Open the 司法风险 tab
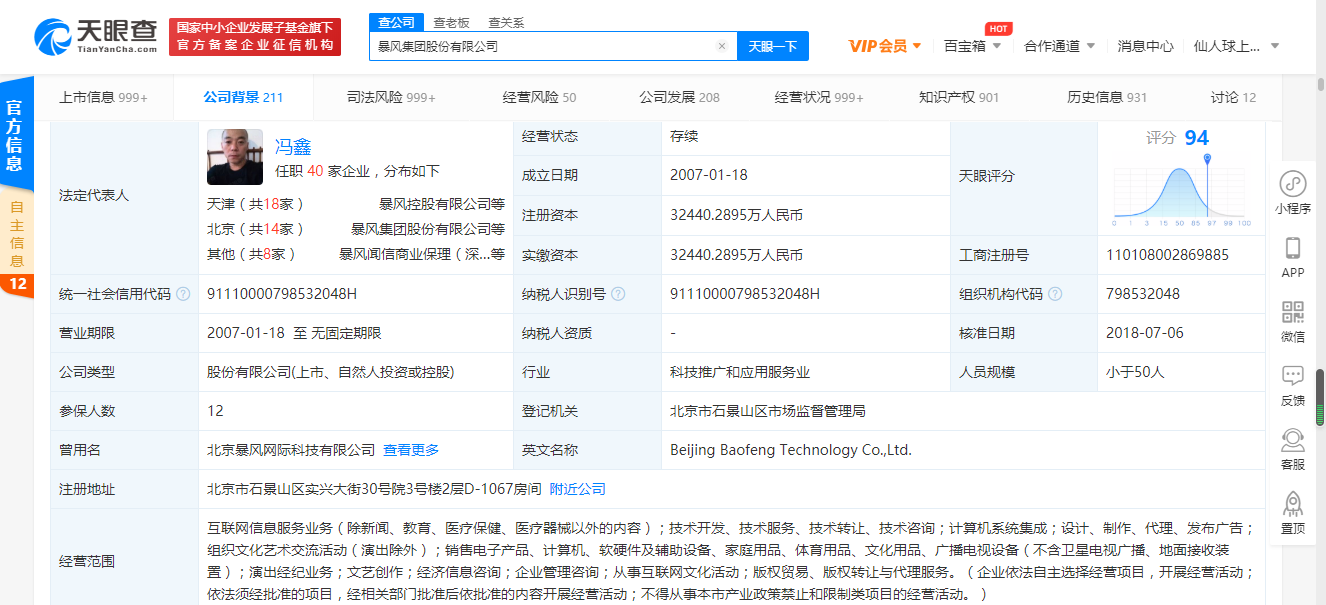The image size is (1326, 605). (x=391, y=97)
